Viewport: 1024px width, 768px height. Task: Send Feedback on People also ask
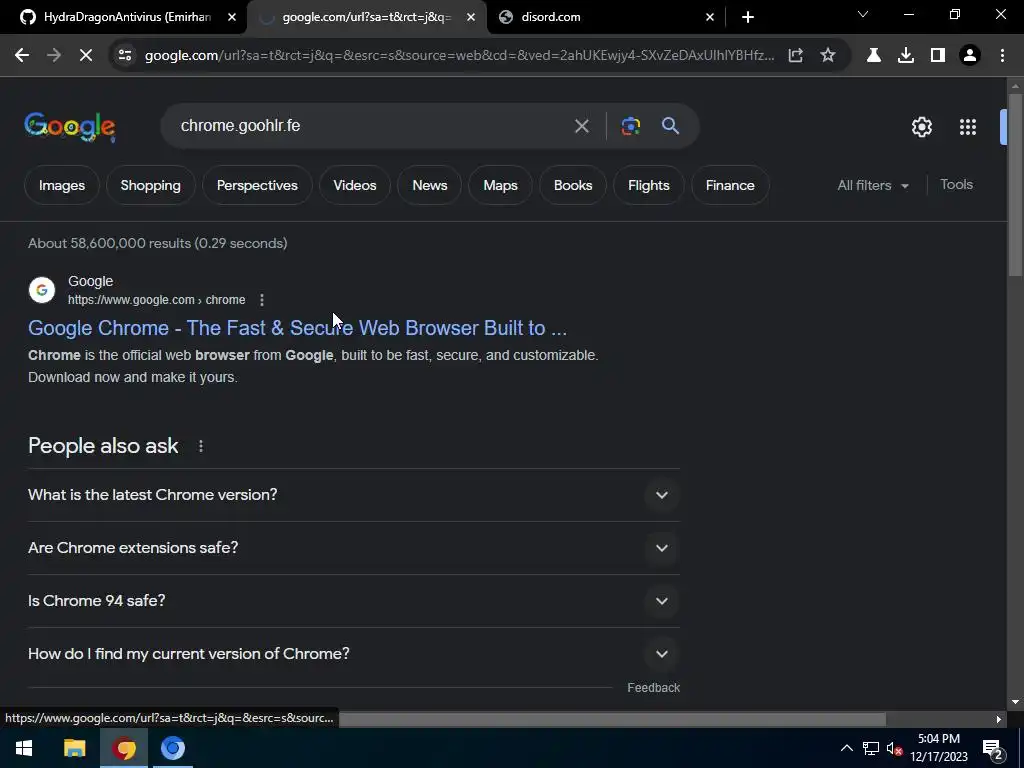click(654, 688)
